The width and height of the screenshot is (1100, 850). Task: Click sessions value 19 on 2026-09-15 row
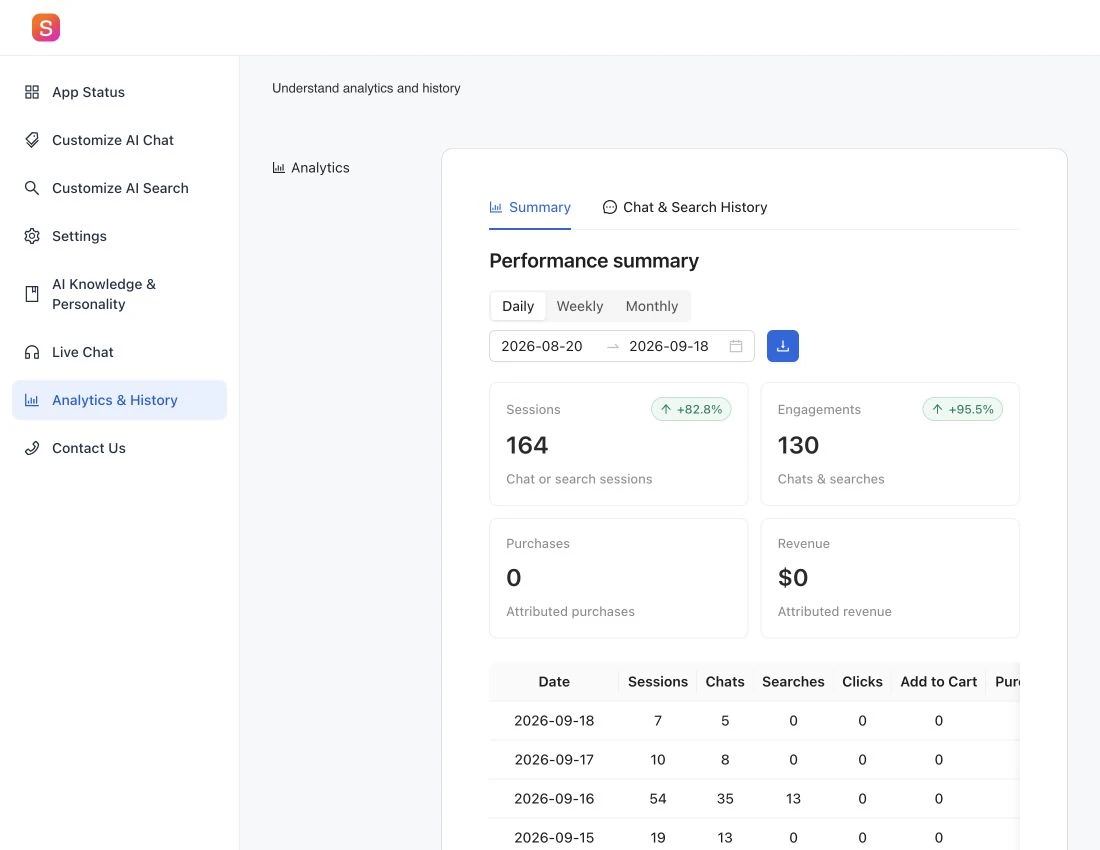pos(657,837)
